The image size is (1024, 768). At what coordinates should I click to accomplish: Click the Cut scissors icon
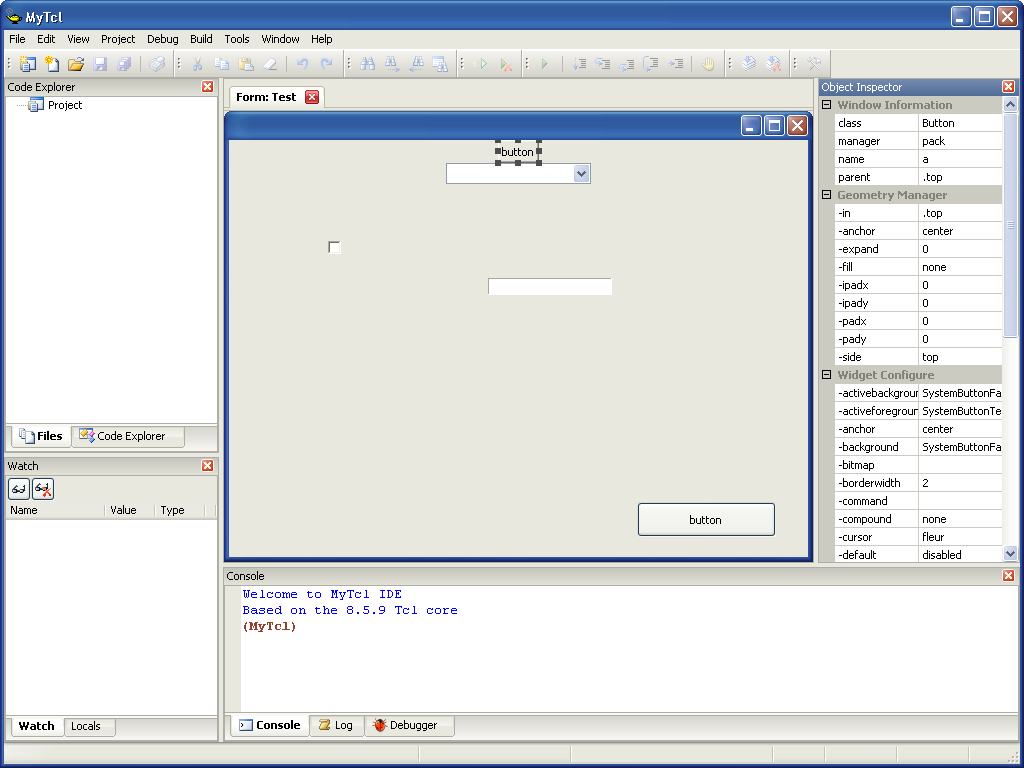[x=197, y=64]
